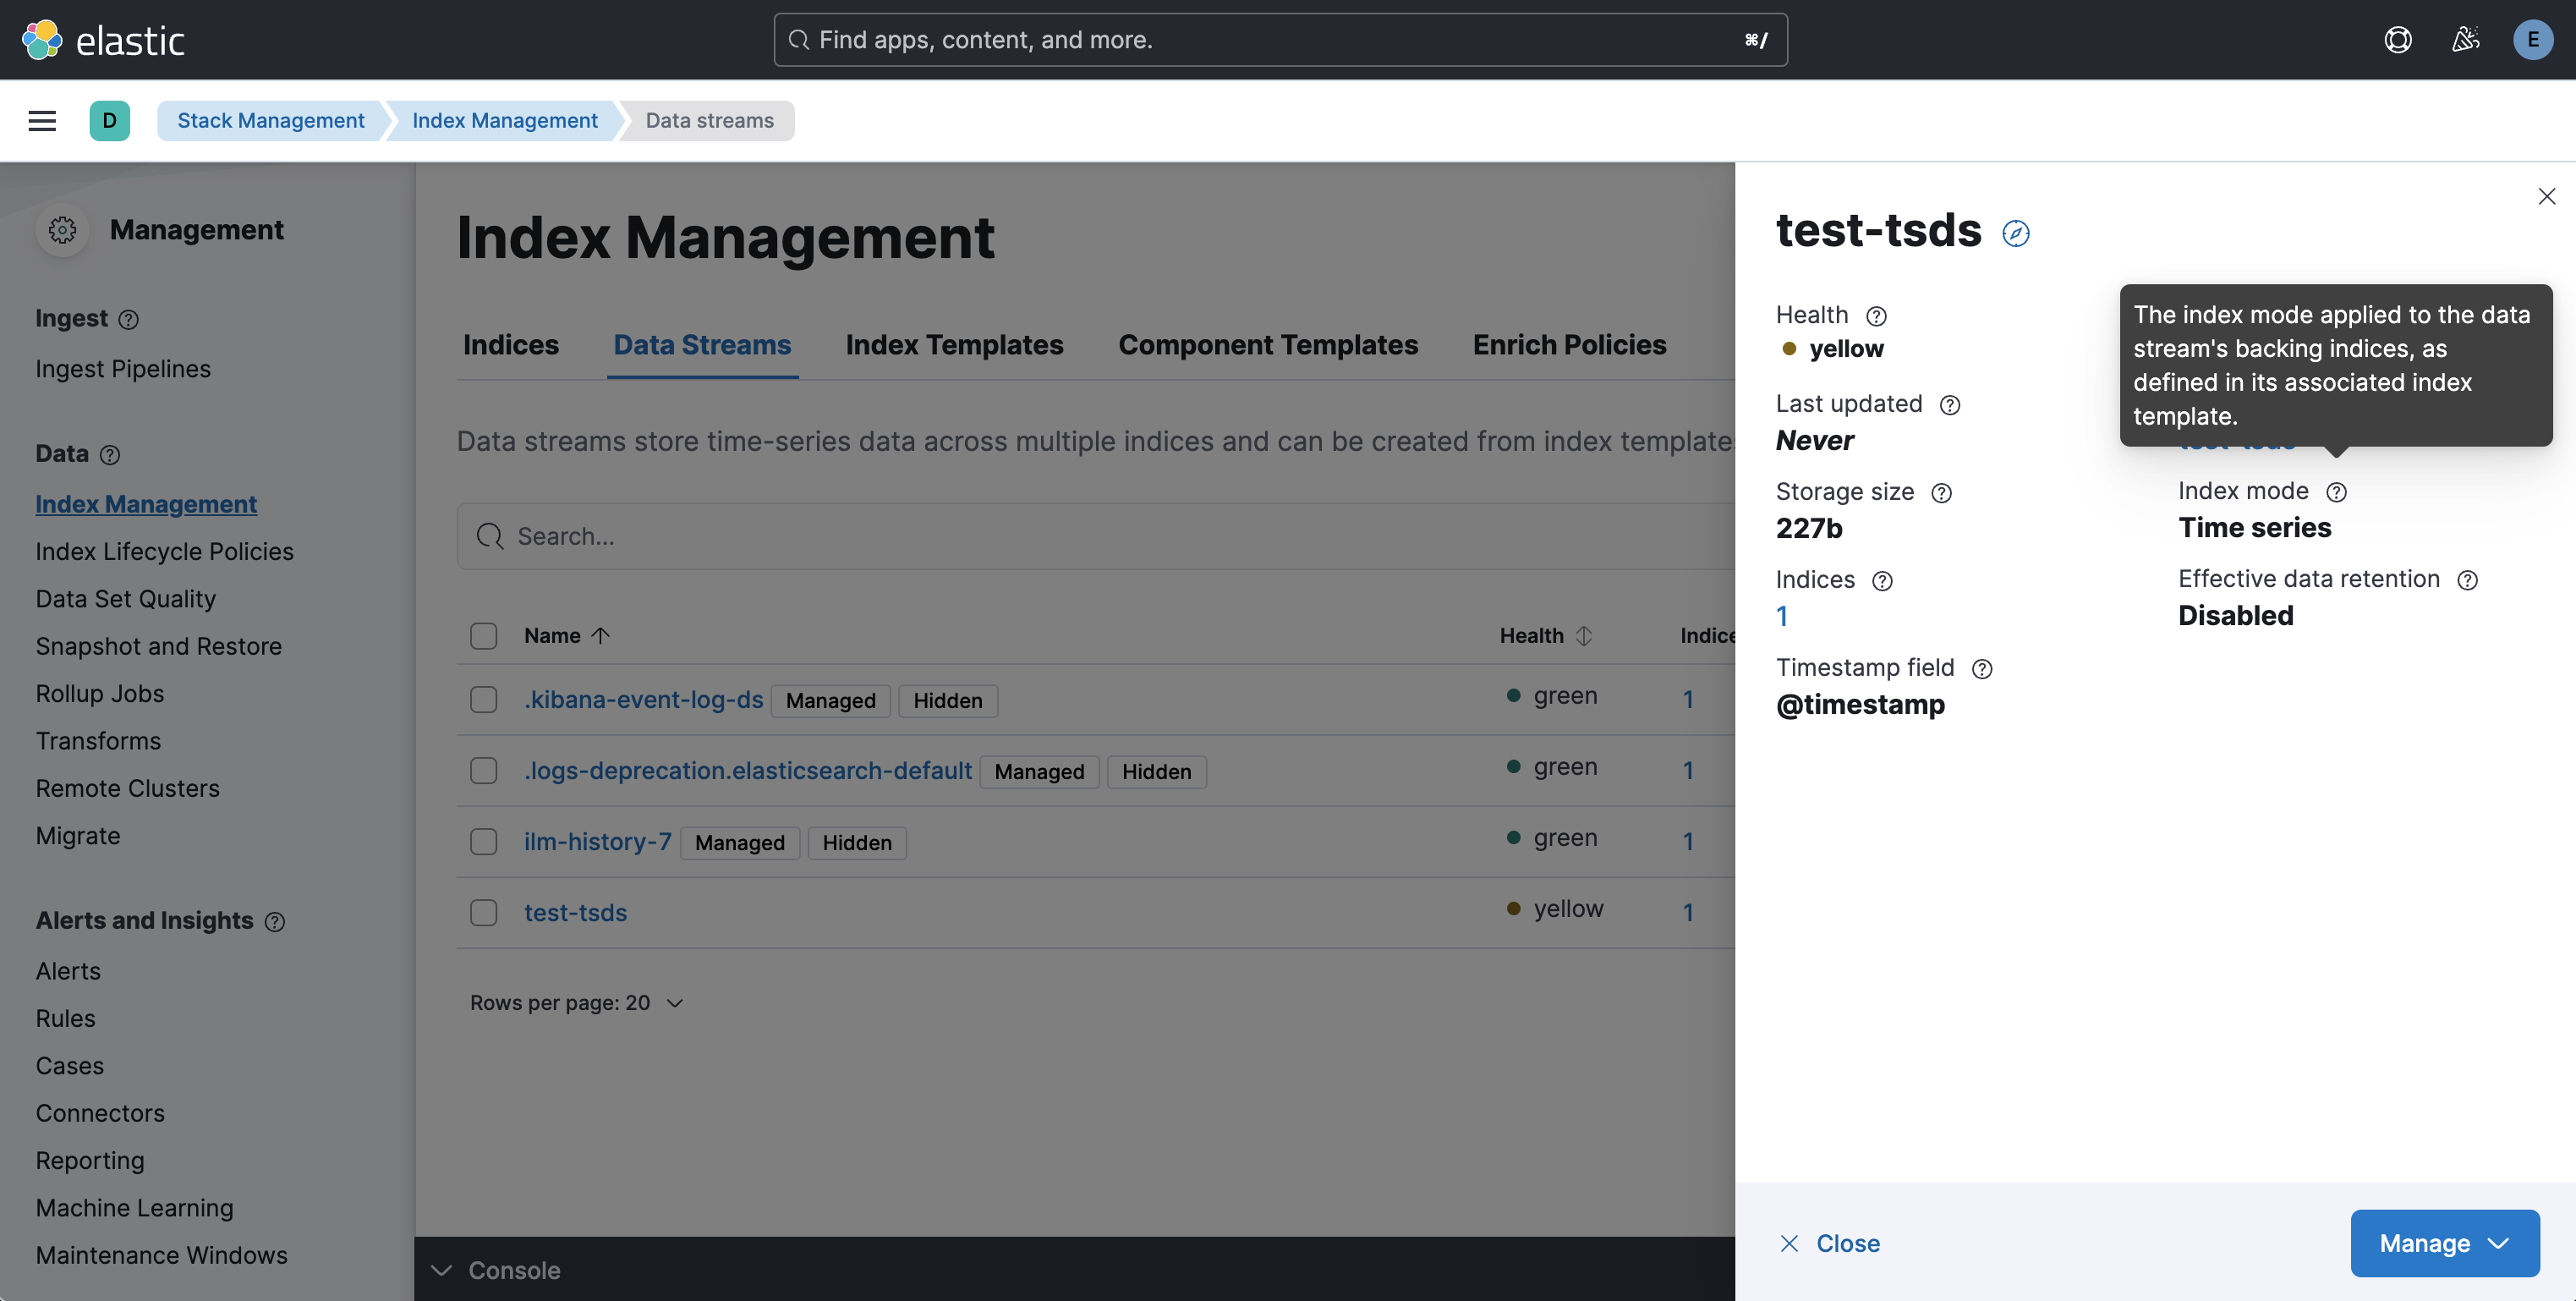Open Remote Clusters in sidebar
This screenshot has height=1301, width=2576.
(x=128, y=788)
